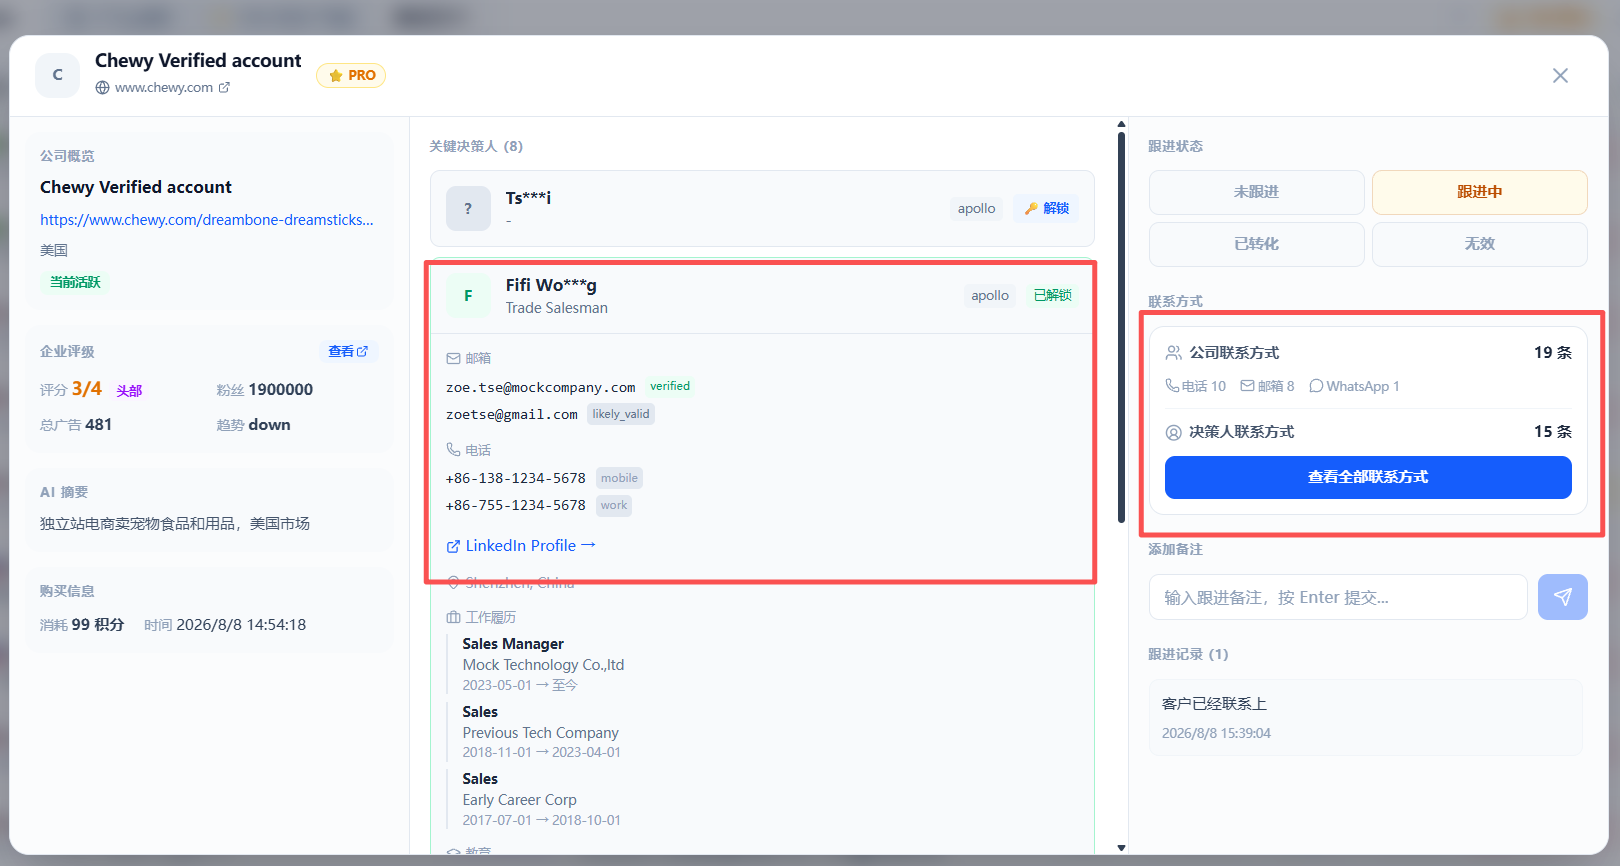The width and height of the screenshot is (1620, 866).
Task: Click the 已解锁 status badge
Action: [1052, 296]
